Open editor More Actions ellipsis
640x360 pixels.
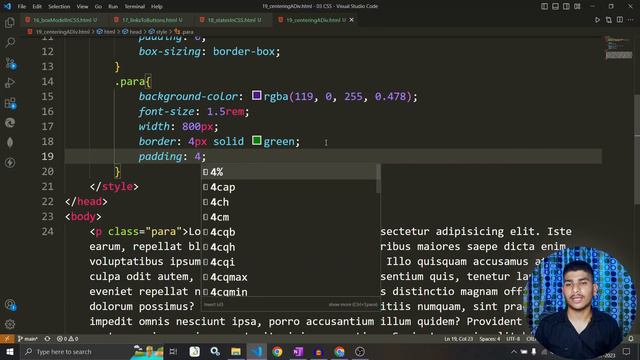coord(631,20)
